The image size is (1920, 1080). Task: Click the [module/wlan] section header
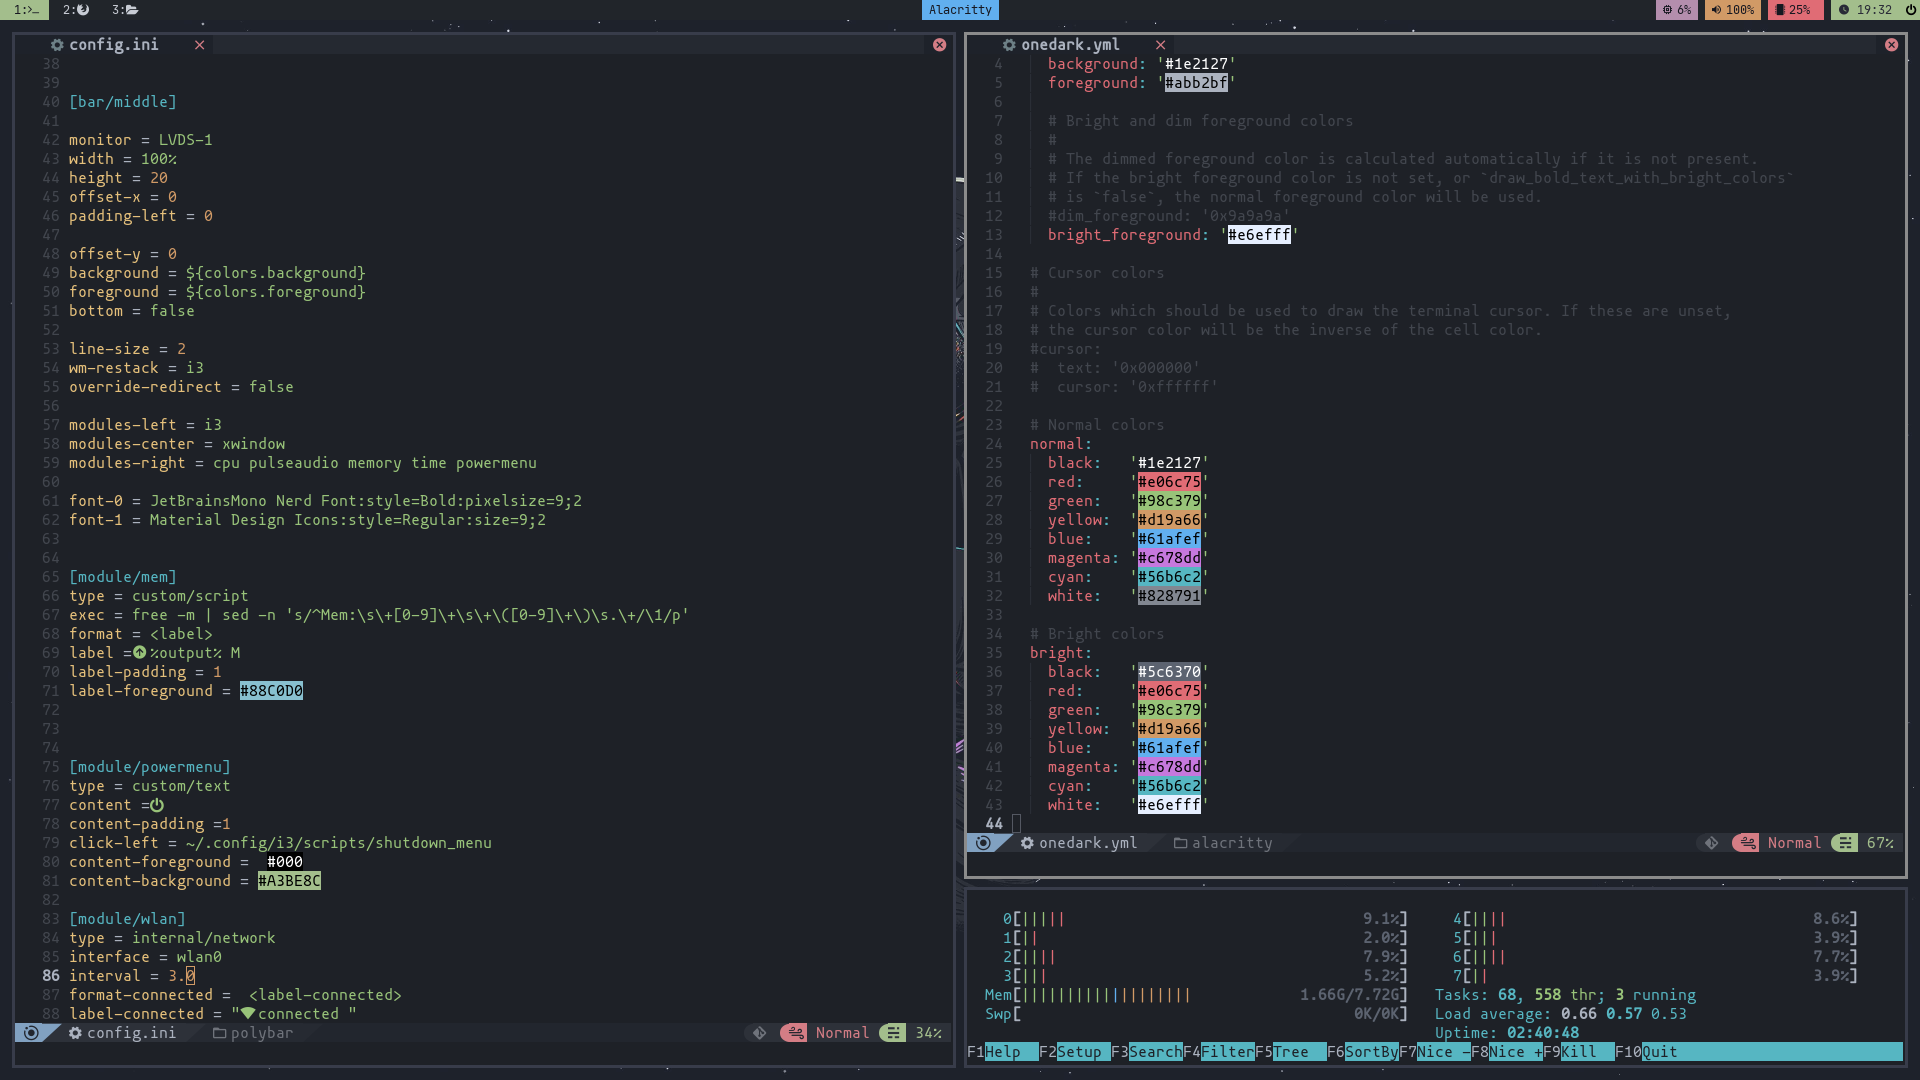(127, 919)
